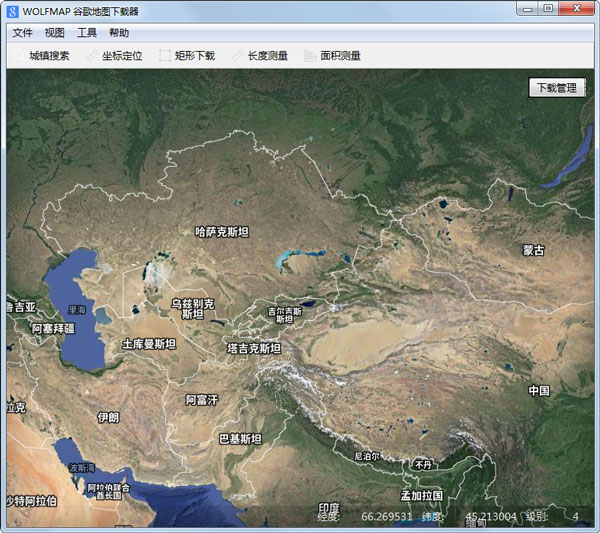Open the 视图 menu
The height and width of the screenshot is (533, 600).
(x=54, y=33)
